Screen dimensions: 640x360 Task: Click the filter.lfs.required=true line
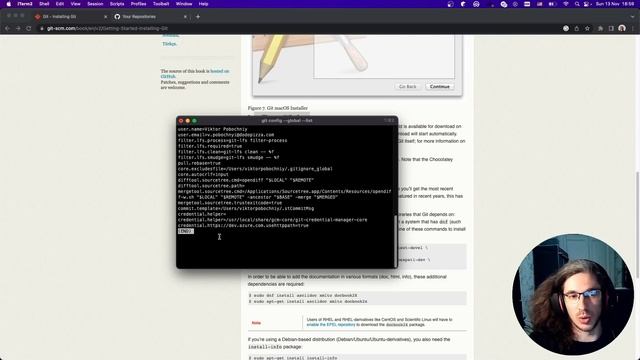pos(210,146)
